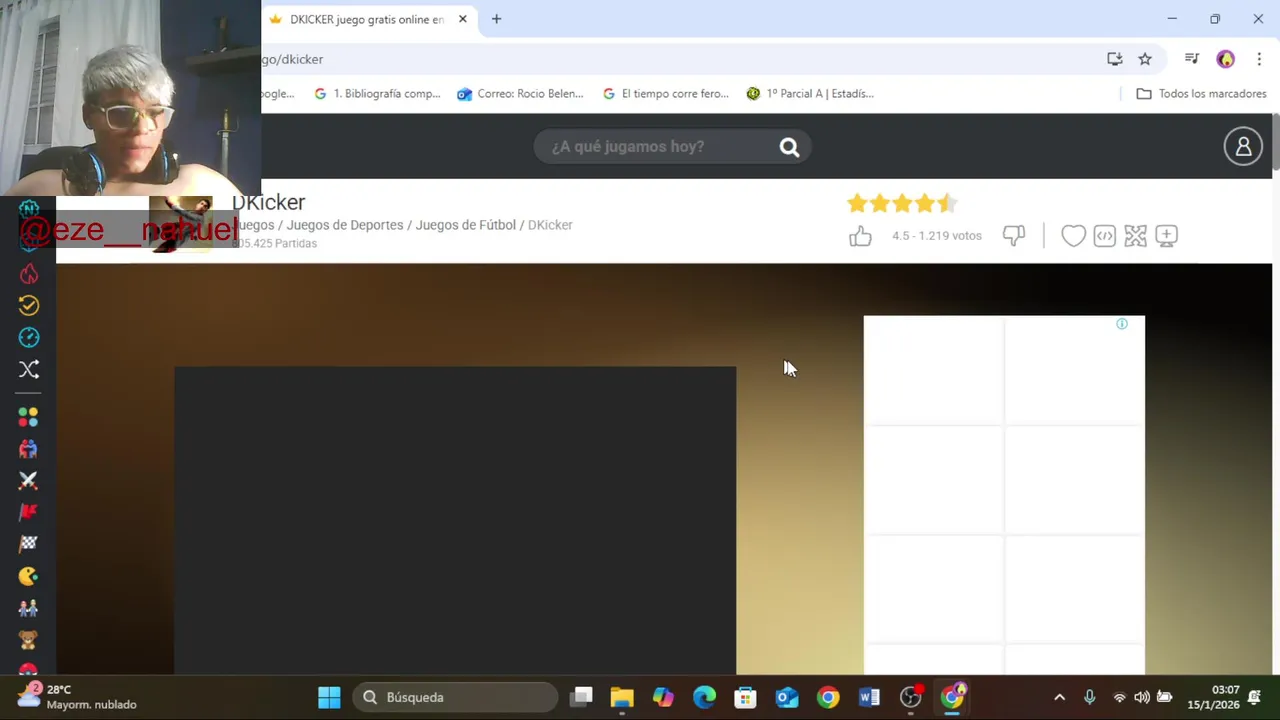Open File Explorer from taskbar
Viewport: 1280px width, 720px height.
coord(622,697)
